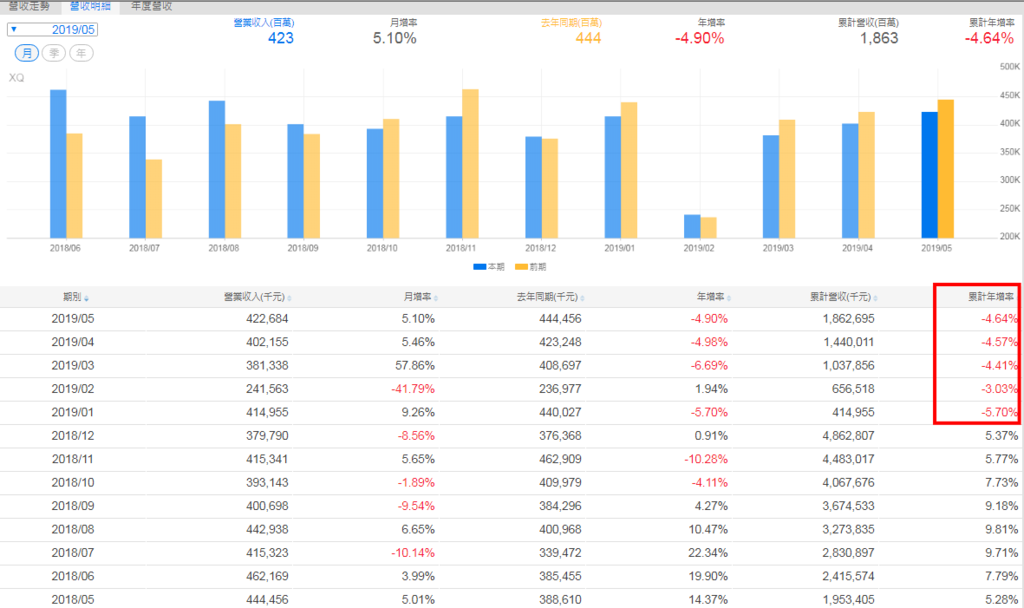Click the 423 營業收入(百萬) summary value
Screen dimensions: 1024x608
[x=281, y=38]
